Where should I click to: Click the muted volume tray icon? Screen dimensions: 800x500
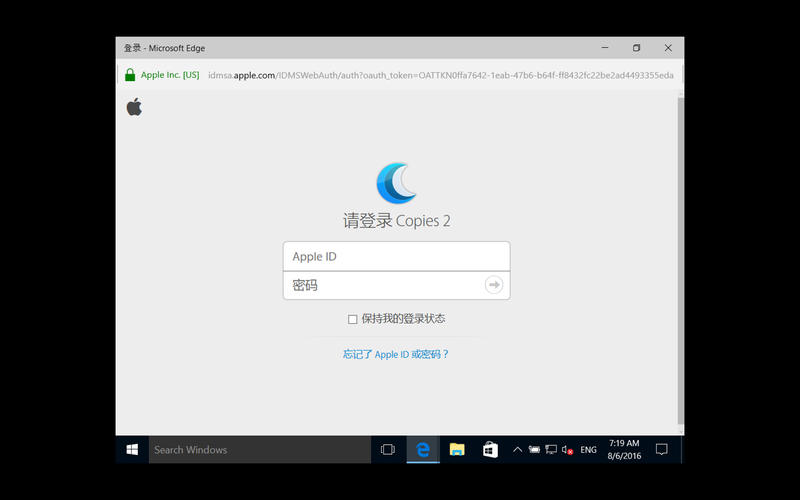567,449
